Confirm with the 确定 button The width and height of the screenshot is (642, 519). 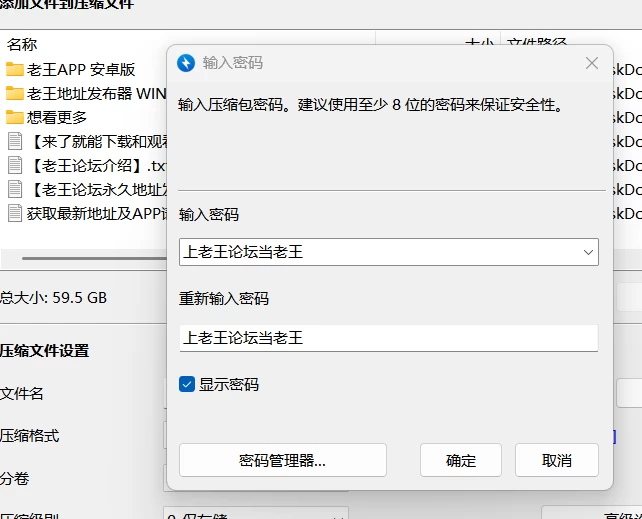pos(461,460)
